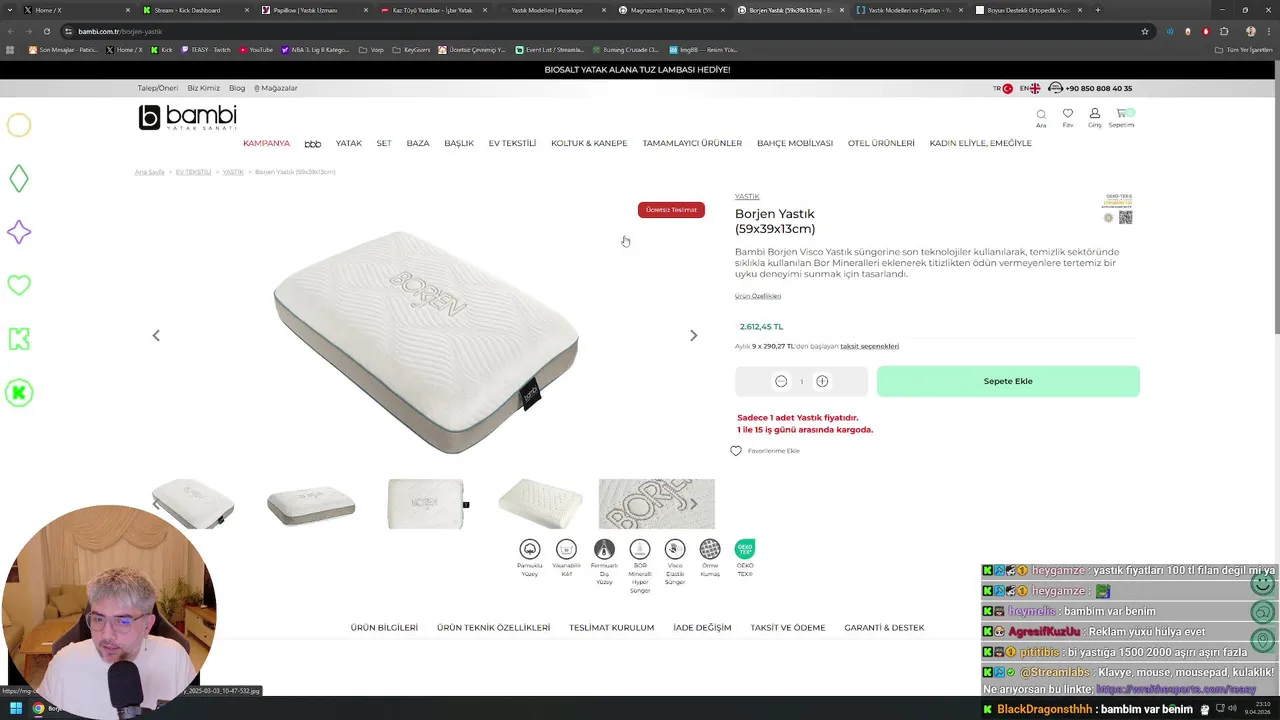Open the EV TEKSTİLİ menu
This screenshot has width=1280, height=720.
pyautogui.click(x=512, y=143)
